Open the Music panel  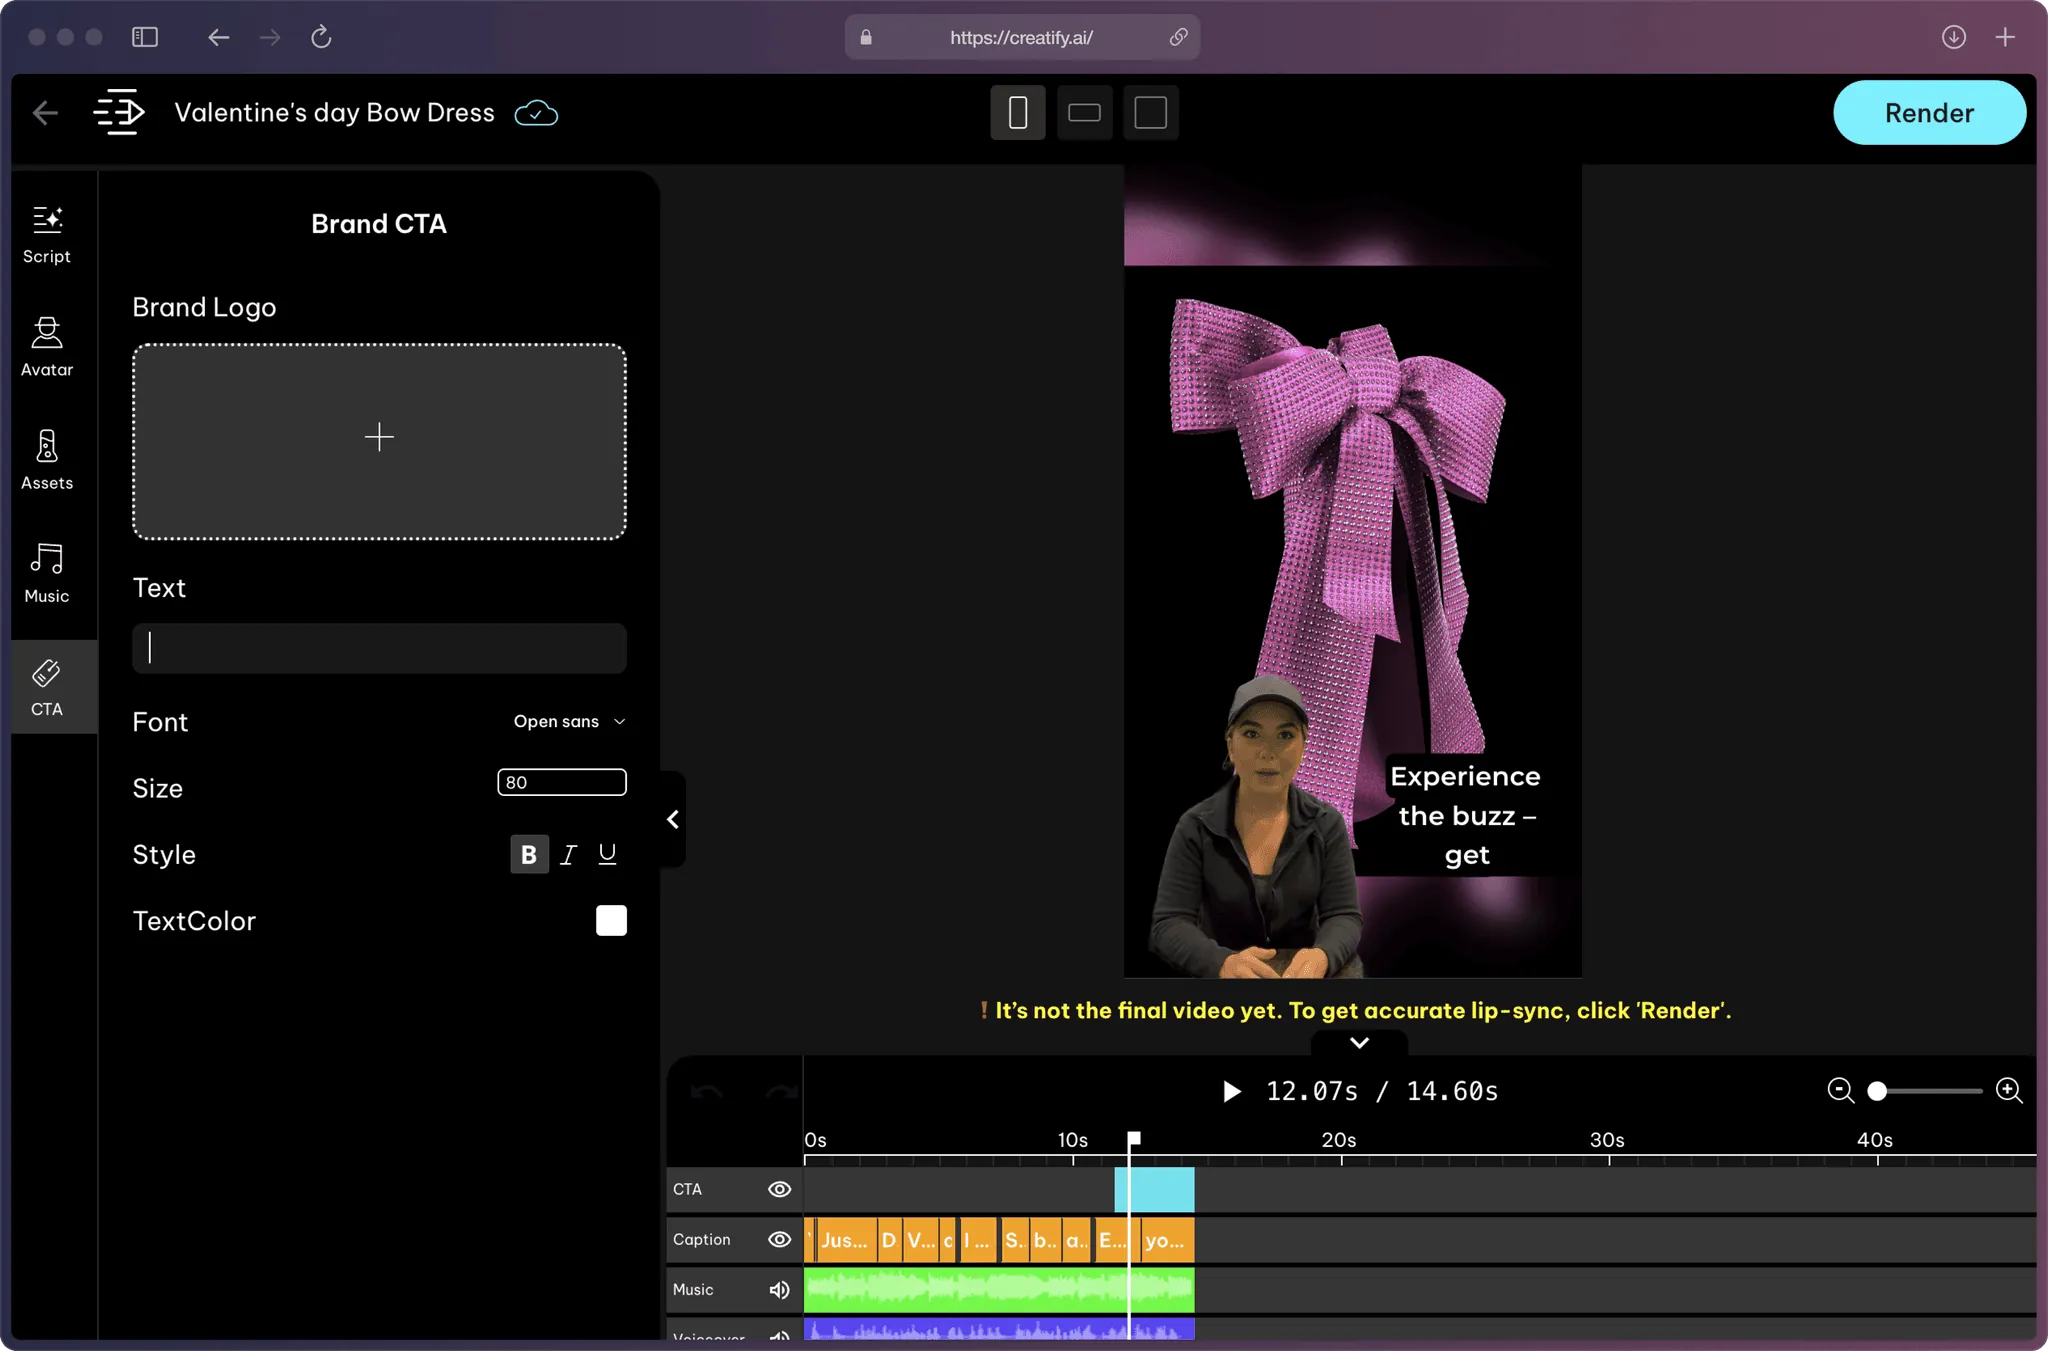pos(47,573)
